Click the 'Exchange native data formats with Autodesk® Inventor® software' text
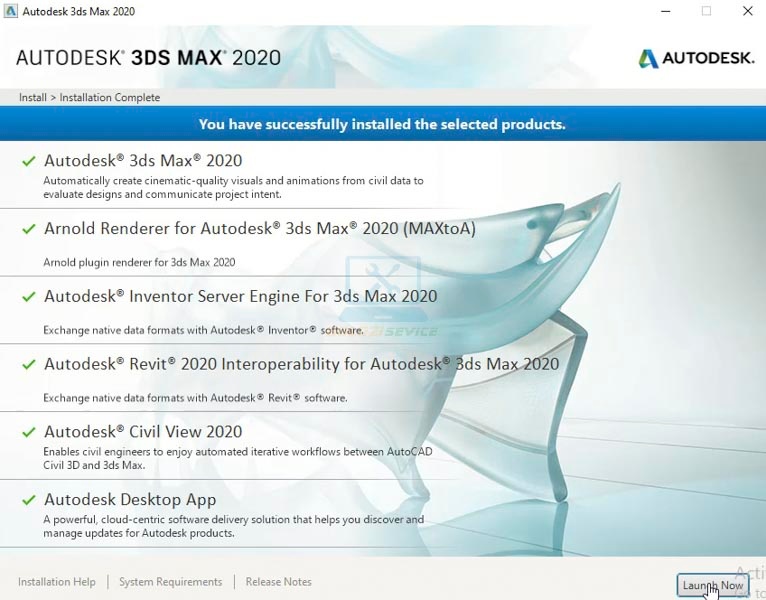This screenshot has width=766, height=600. tap(203, 330)
